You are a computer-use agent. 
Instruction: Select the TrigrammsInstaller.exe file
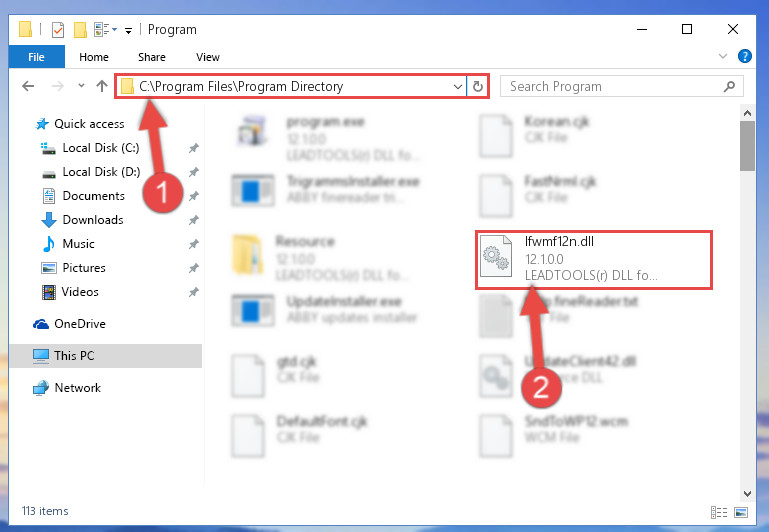(x=326, y=190)
